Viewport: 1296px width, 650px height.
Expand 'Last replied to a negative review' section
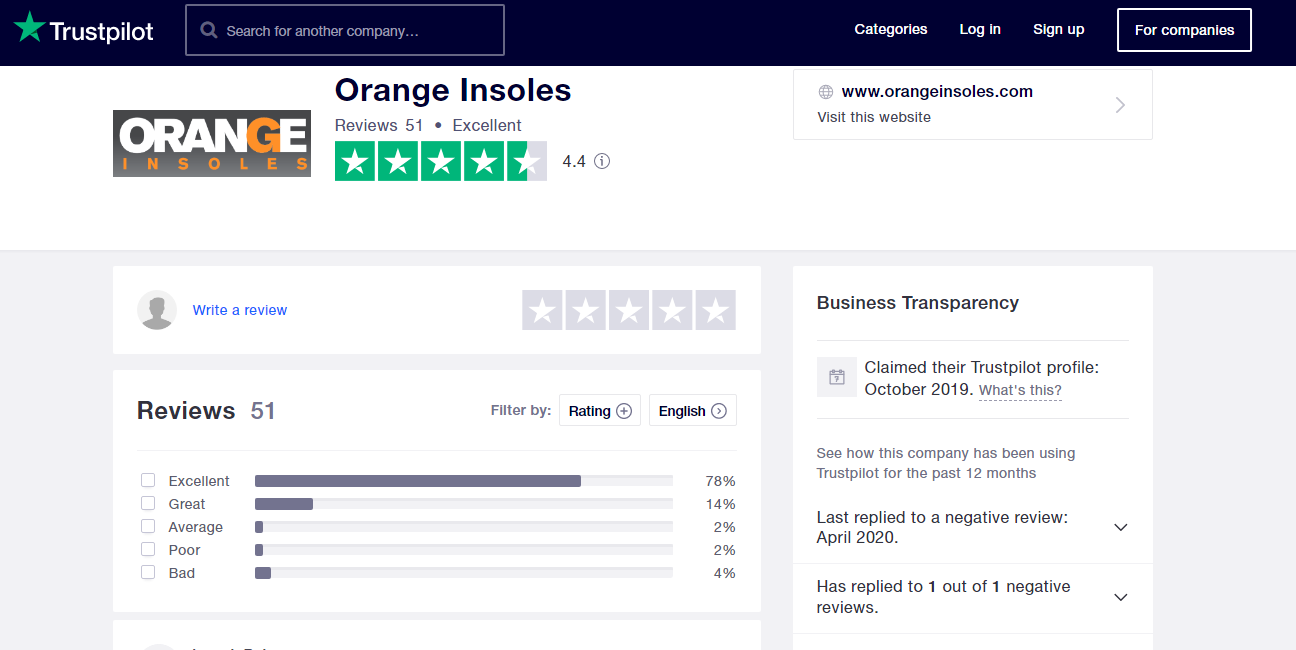point(972,528)
